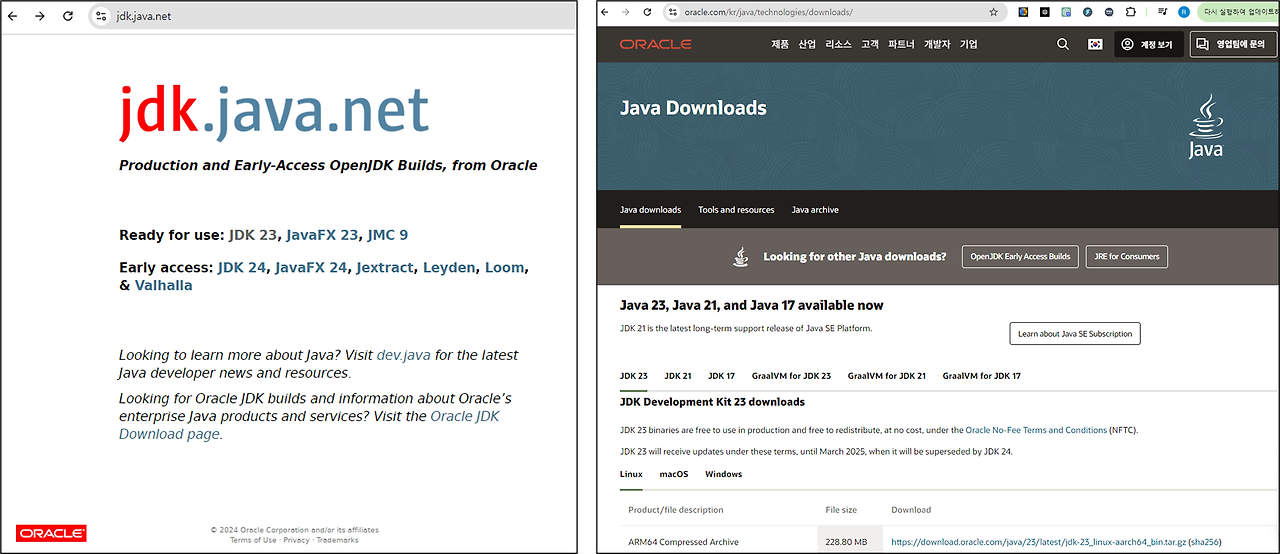The height and width of the screenshot is (554, 1280).
Task: Open the JMC 9 link
Action: [388, 235]
